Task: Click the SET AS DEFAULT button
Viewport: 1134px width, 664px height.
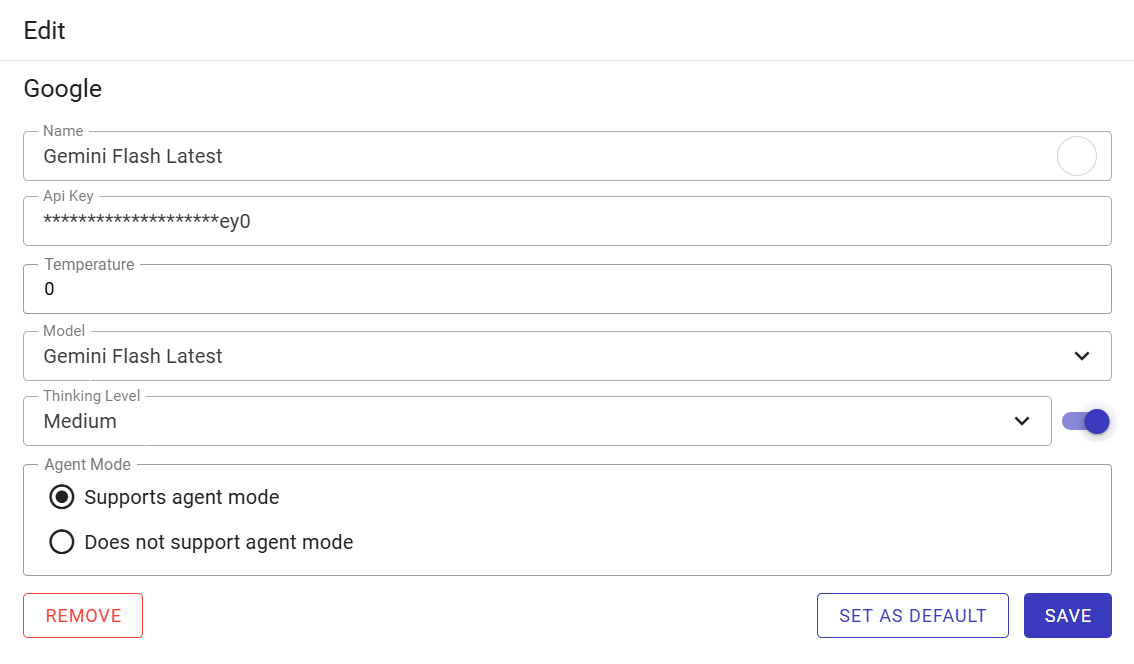Action: 913,616
